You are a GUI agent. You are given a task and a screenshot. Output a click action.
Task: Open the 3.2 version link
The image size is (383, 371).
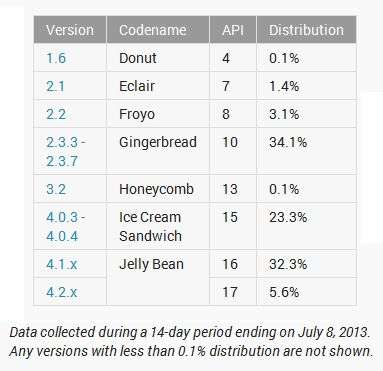click(x=56, y=189)
